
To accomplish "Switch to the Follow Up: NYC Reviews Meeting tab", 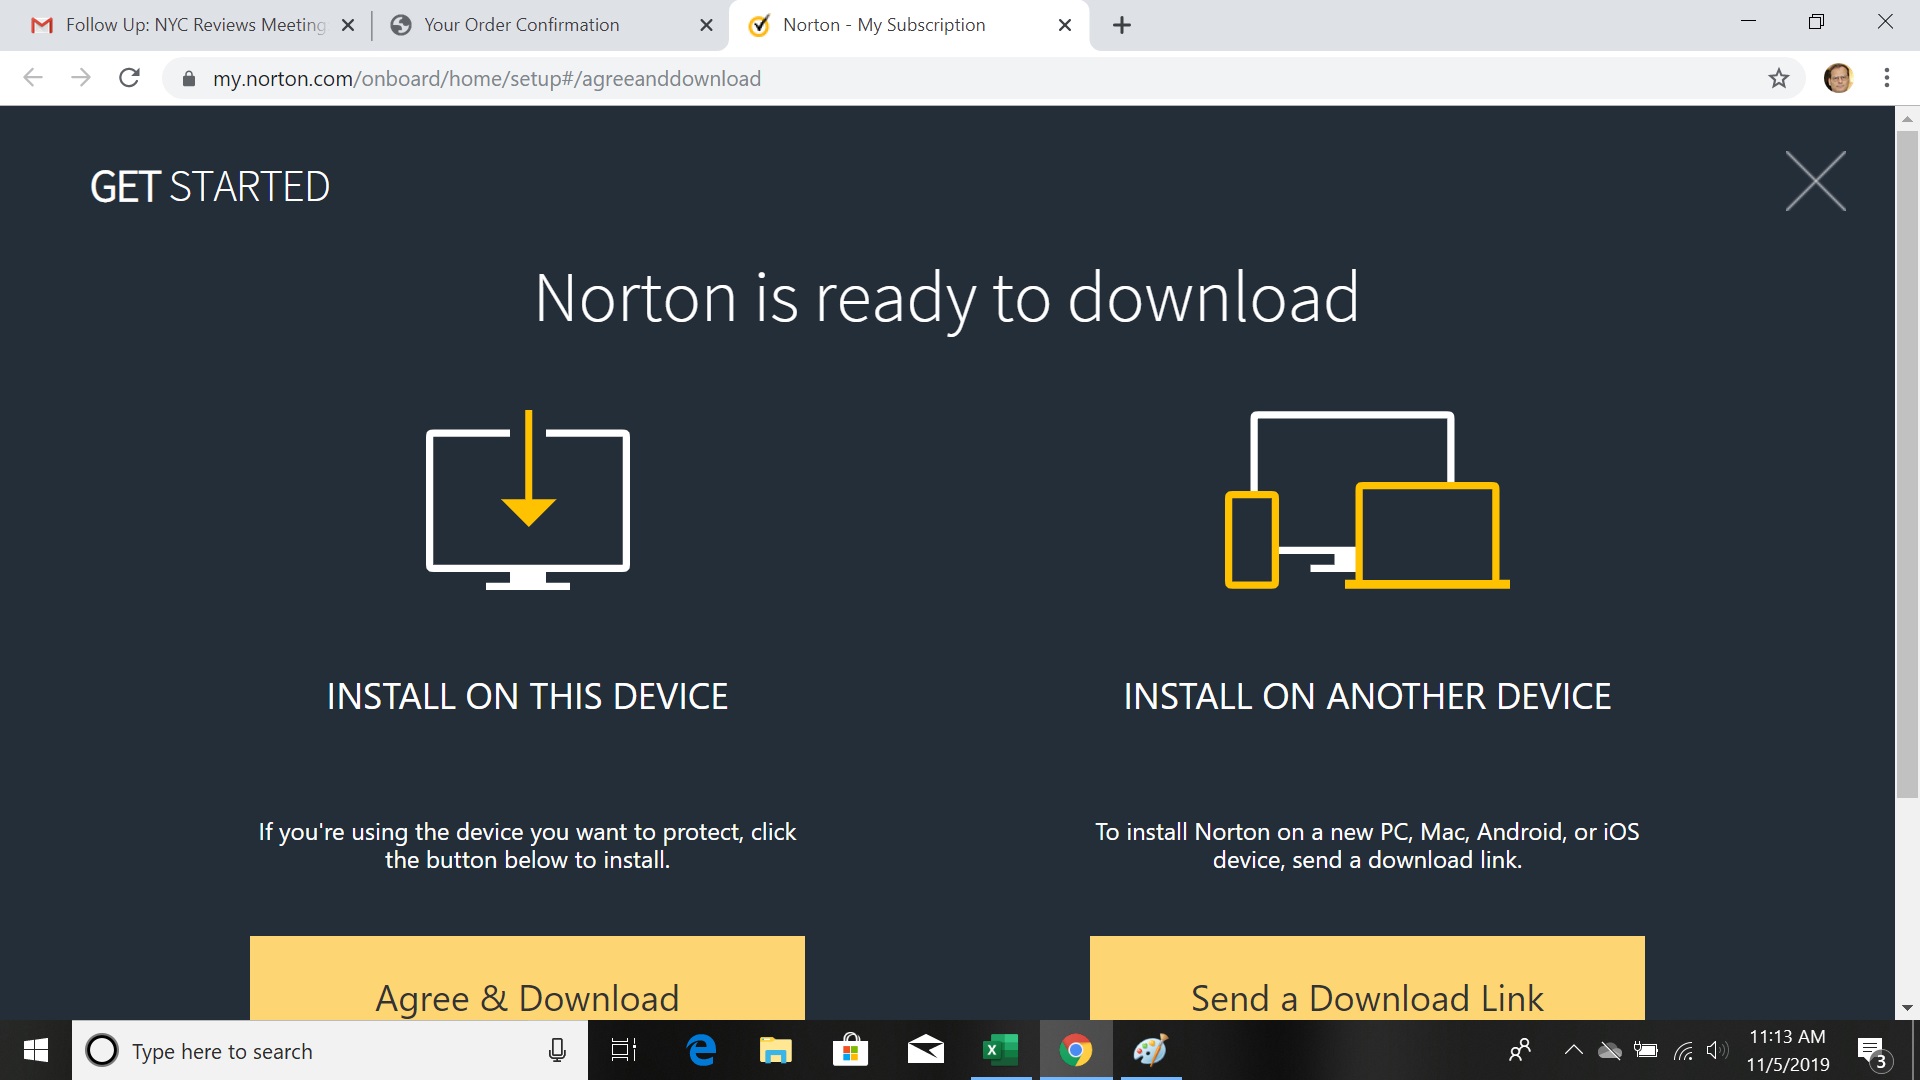I will coord(195,25).
